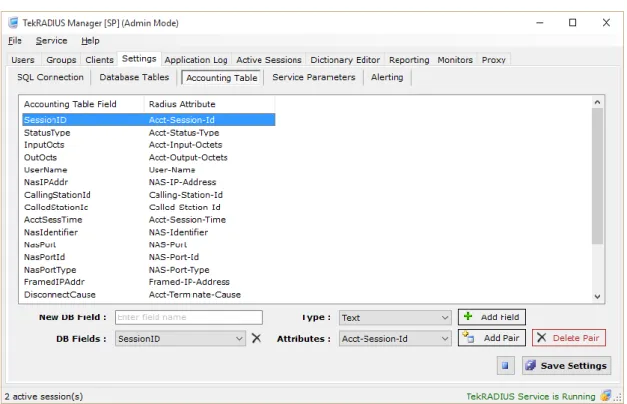Focus the New DB Field input box

point(189,317)
